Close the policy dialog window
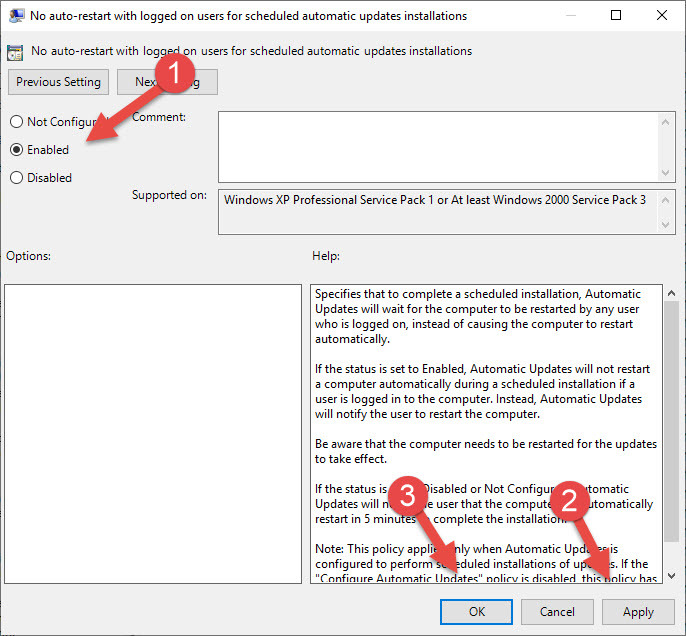686x636 pixels. click(x=662, y=15)
